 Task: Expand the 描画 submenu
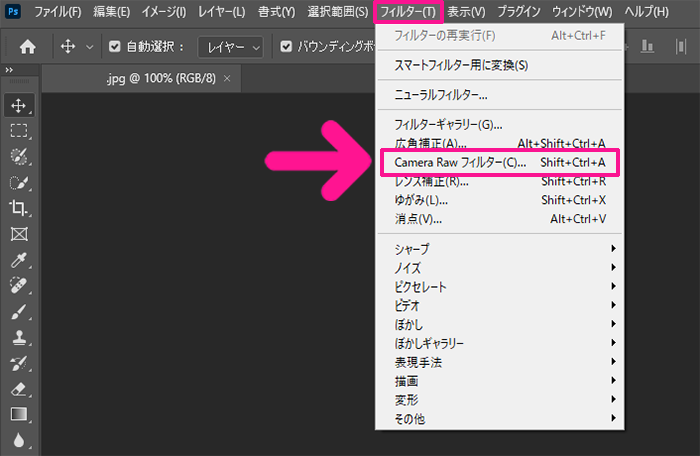click(500, 381)
